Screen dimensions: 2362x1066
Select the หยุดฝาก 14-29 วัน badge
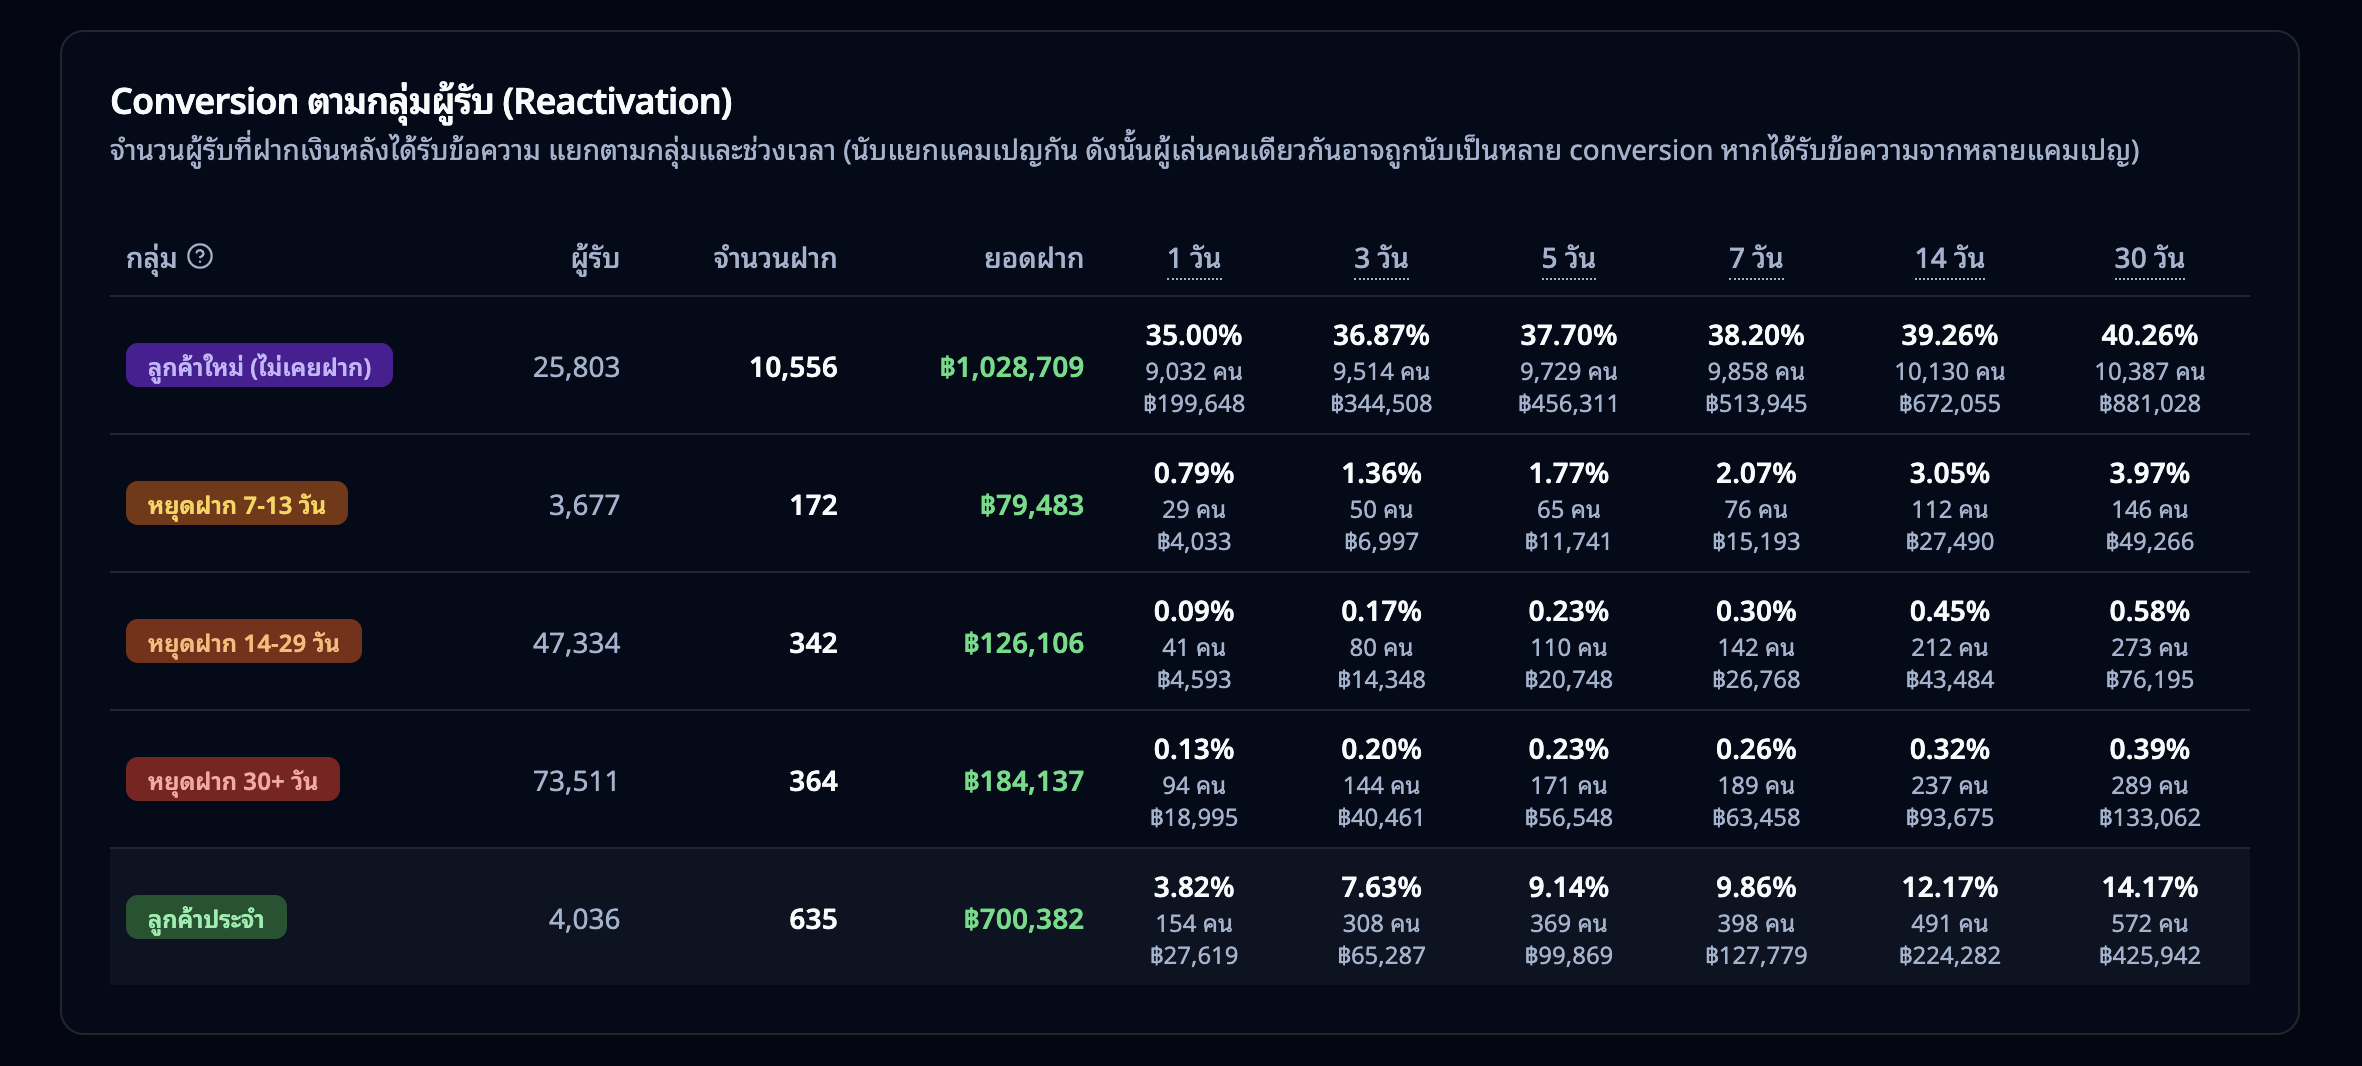[x=244, y=641]
